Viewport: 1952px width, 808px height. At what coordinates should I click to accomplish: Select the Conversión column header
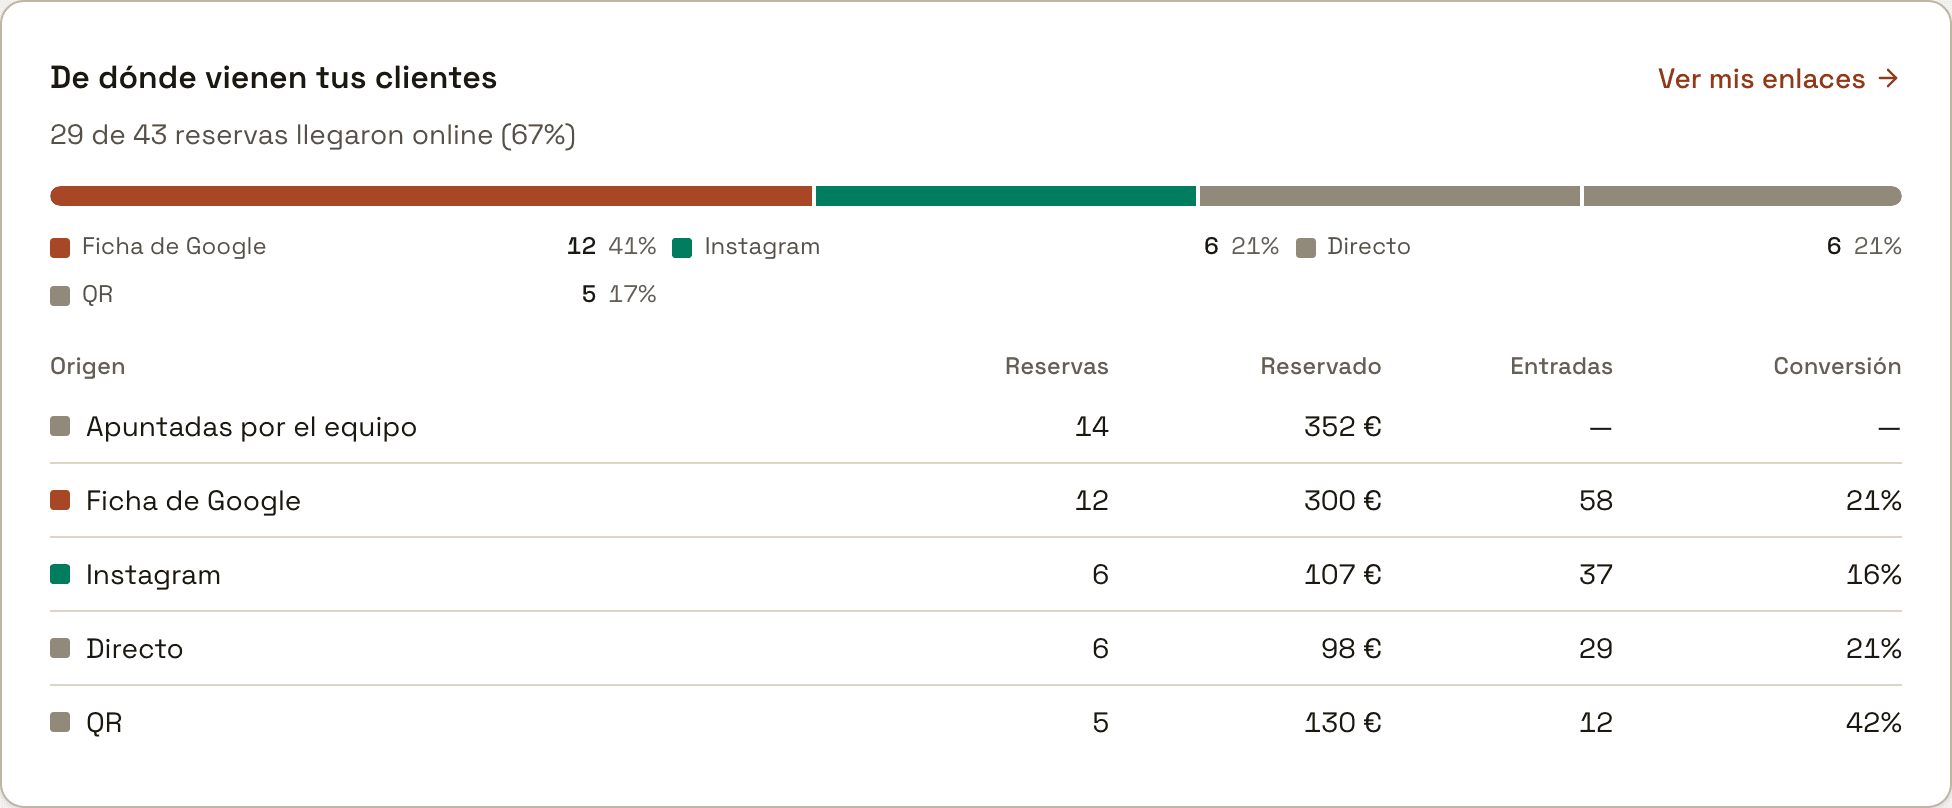pos(1837,366)
